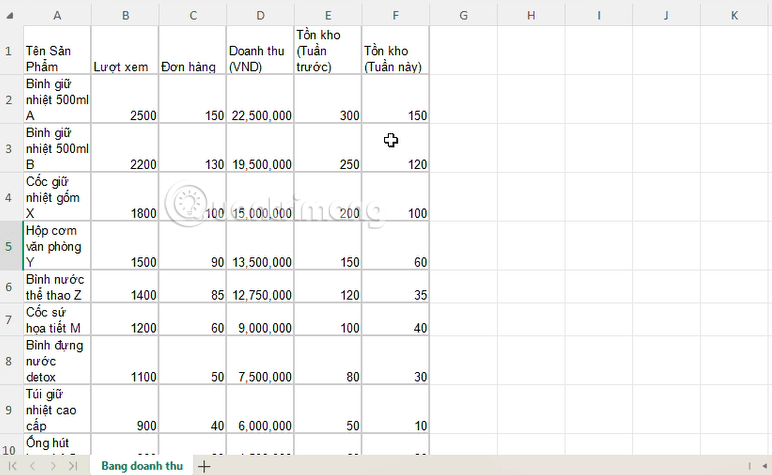Select column H header

531,15
